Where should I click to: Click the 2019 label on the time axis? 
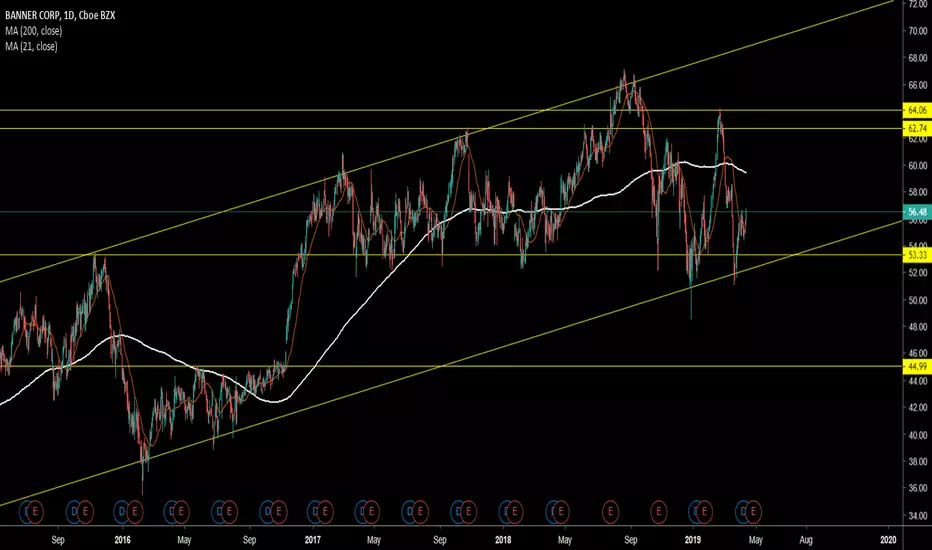click(x=692, y=540)
